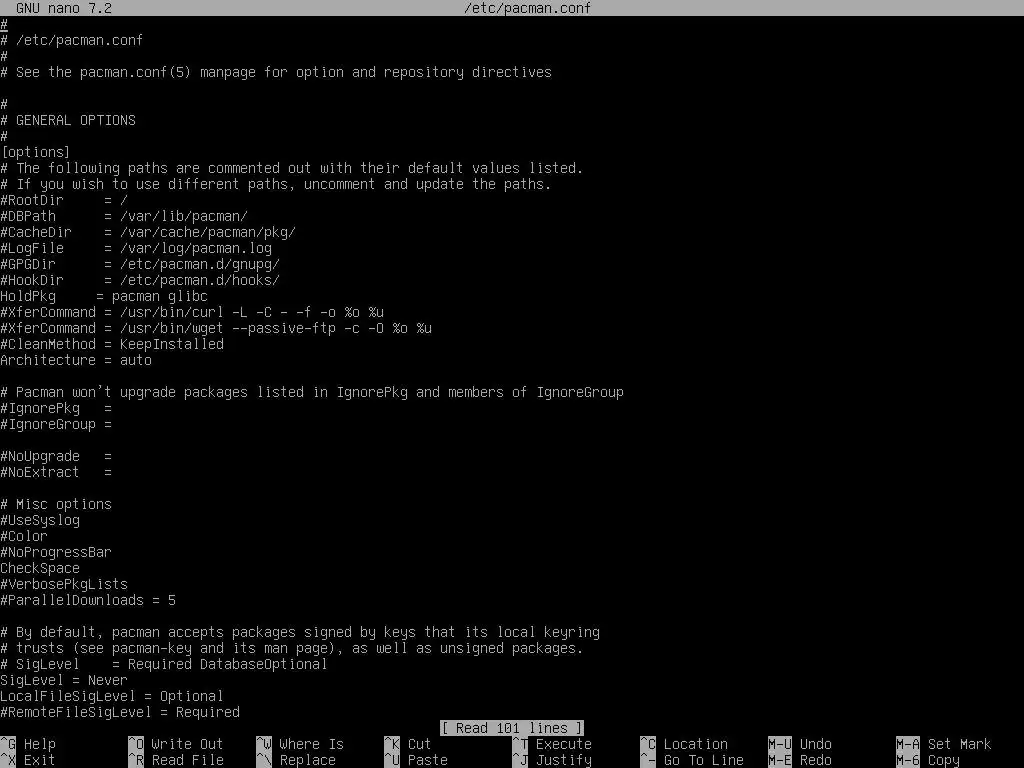The width and height of the screenshot is (1024, 768).
Task: Place cursor on the #Color line
Action: coord(24,536)
